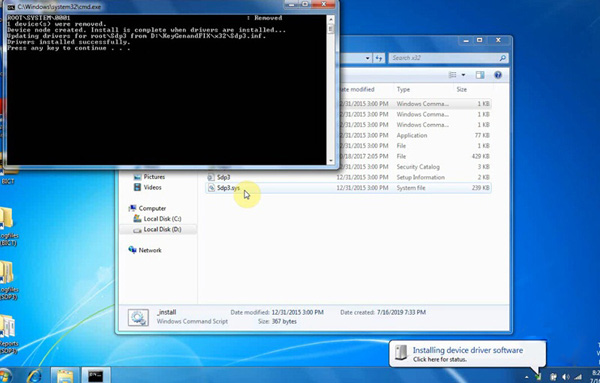600x383 pixels.
Task: Open the network signal tray icon
Action: coord(578,377)
